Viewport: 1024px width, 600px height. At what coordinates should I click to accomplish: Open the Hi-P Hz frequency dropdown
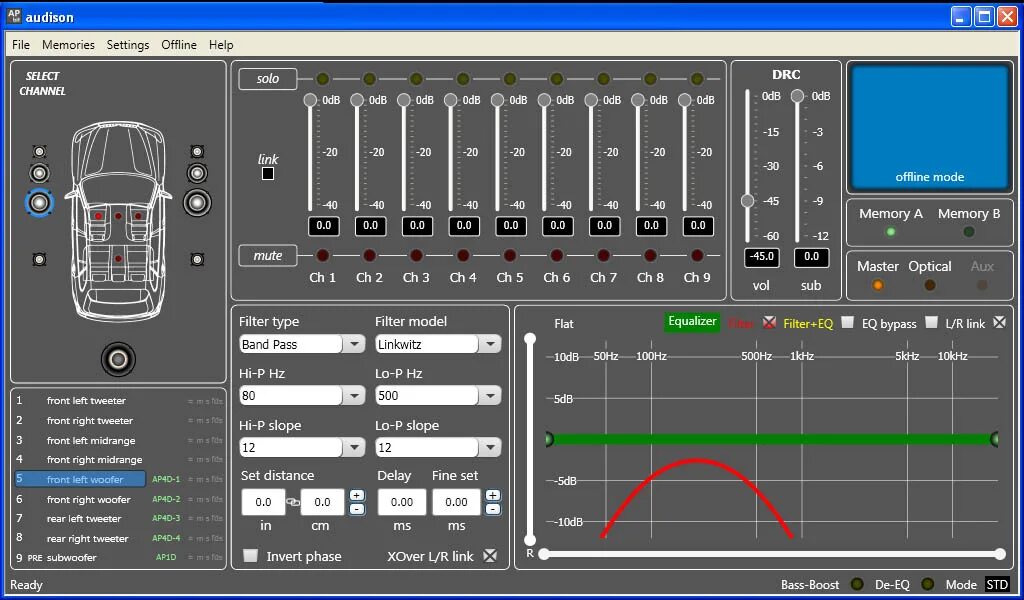354,396
